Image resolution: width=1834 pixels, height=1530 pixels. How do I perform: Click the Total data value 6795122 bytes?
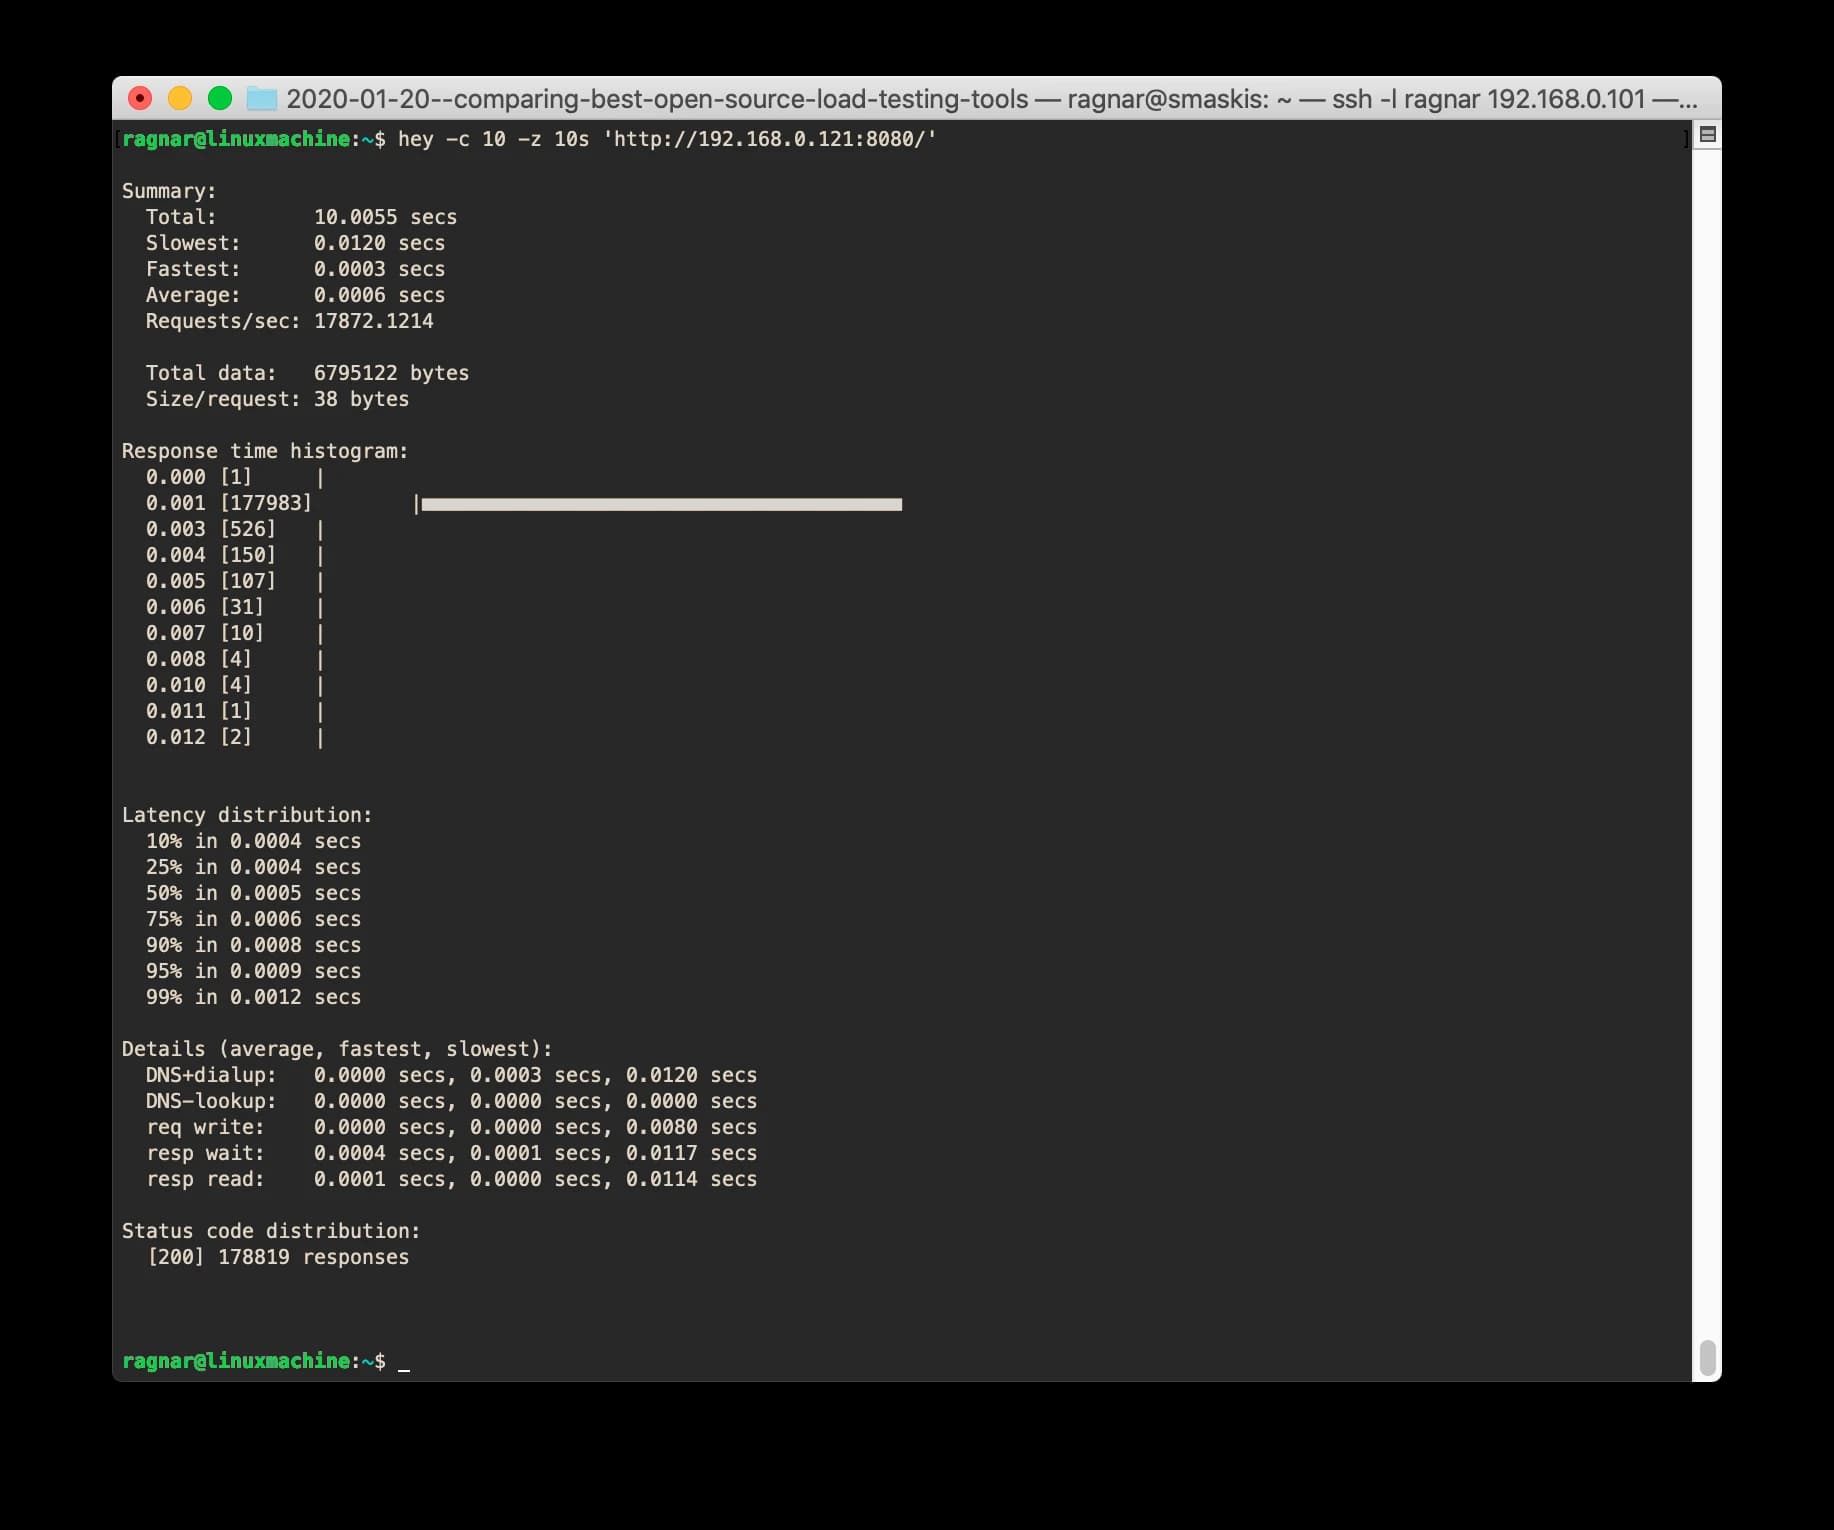391,373
